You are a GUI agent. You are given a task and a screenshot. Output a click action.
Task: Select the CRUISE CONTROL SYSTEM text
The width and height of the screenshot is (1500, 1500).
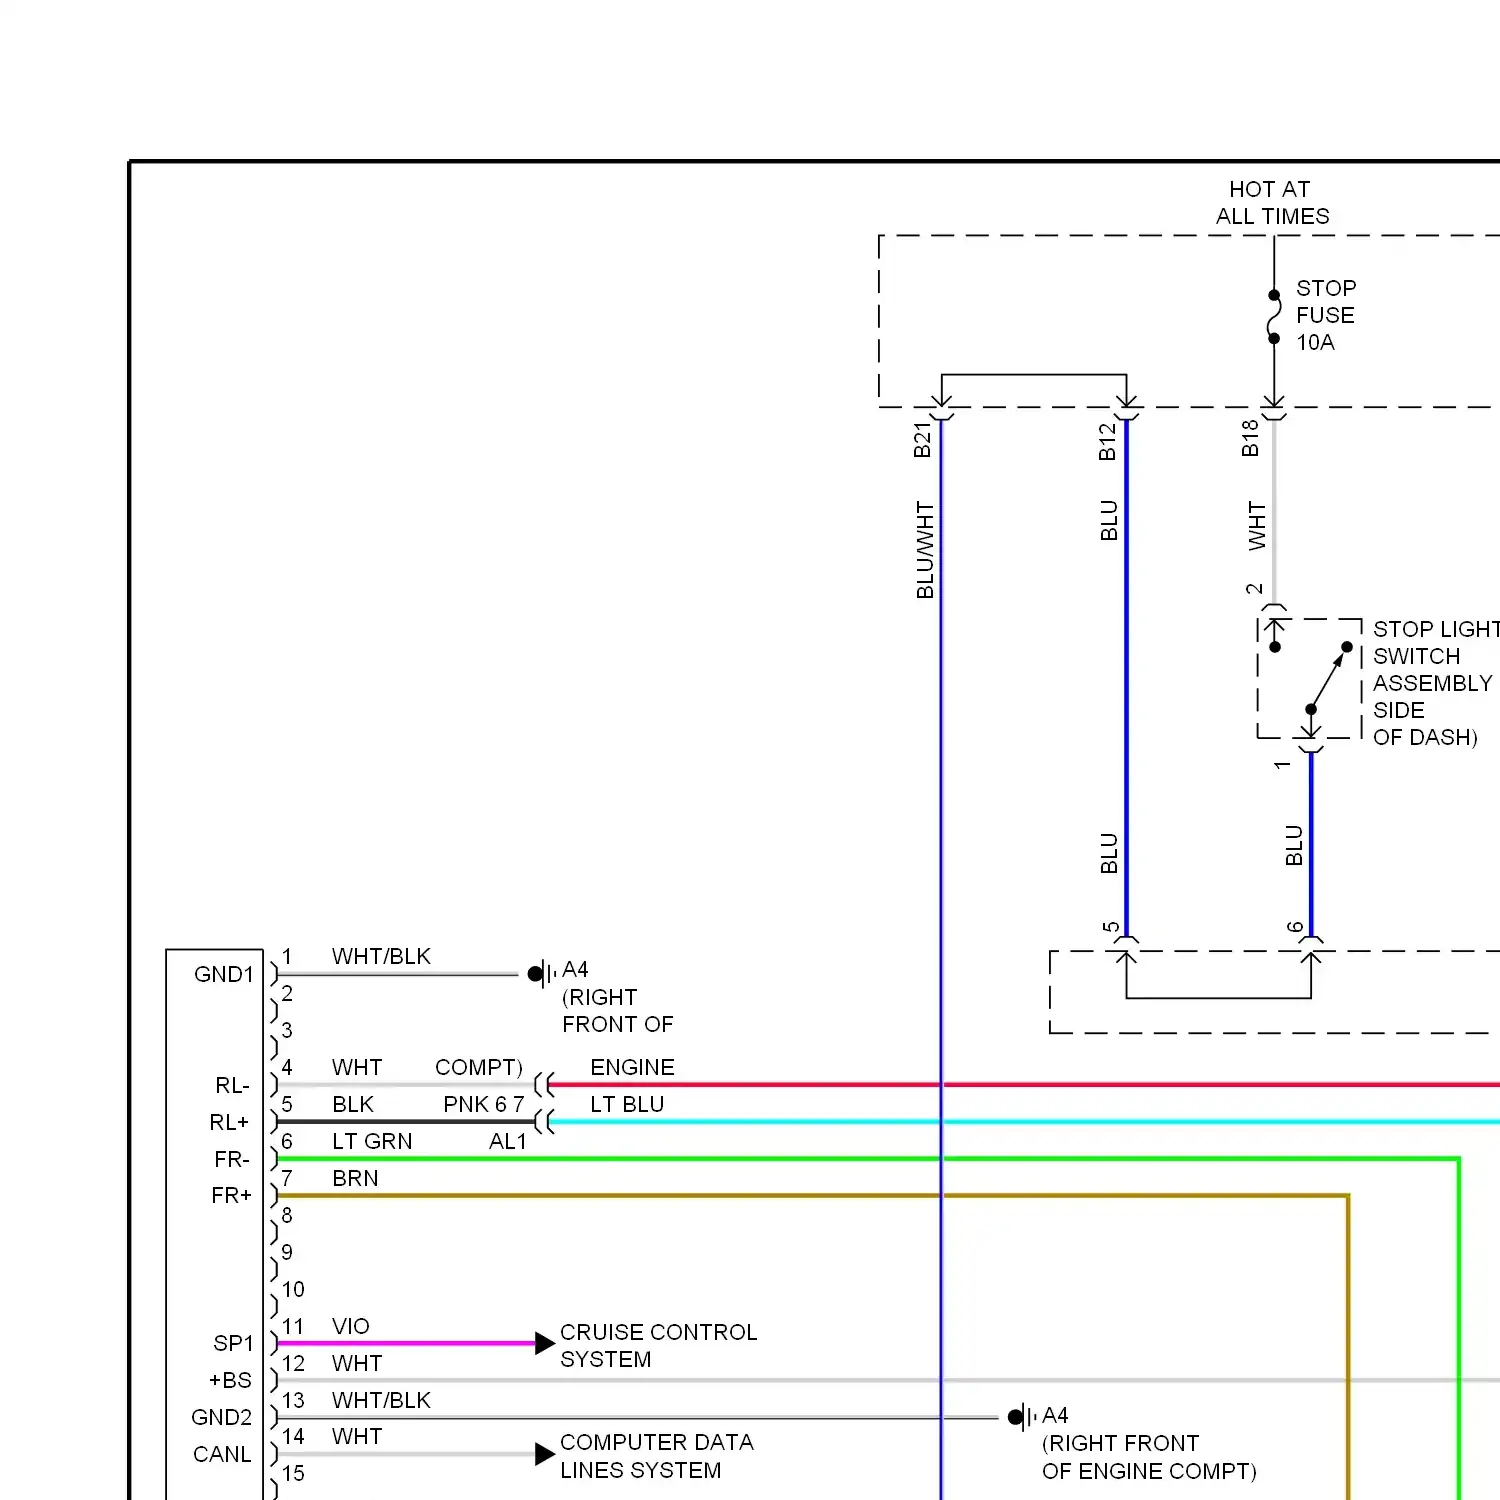pos(658,1346)
